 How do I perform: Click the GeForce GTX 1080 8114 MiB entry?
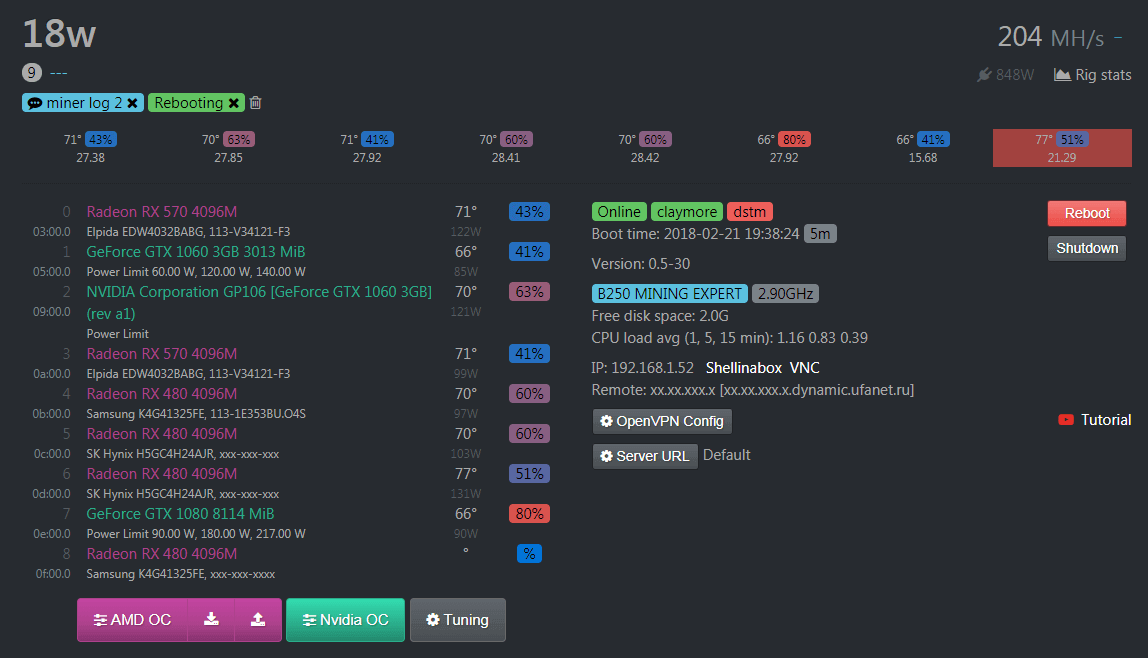coord(180,514)
